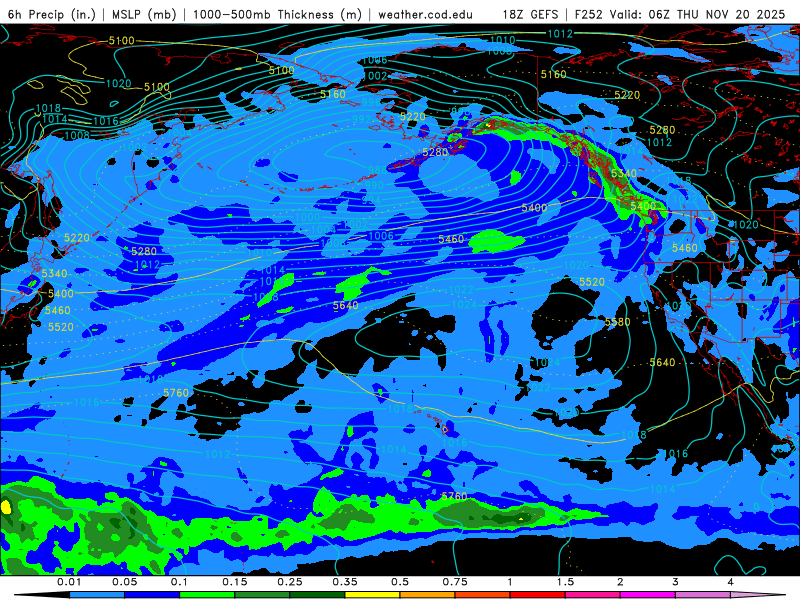Click the "18Z GEFS" model run label
Screen dimensions: 800x600
coord(531,14)
